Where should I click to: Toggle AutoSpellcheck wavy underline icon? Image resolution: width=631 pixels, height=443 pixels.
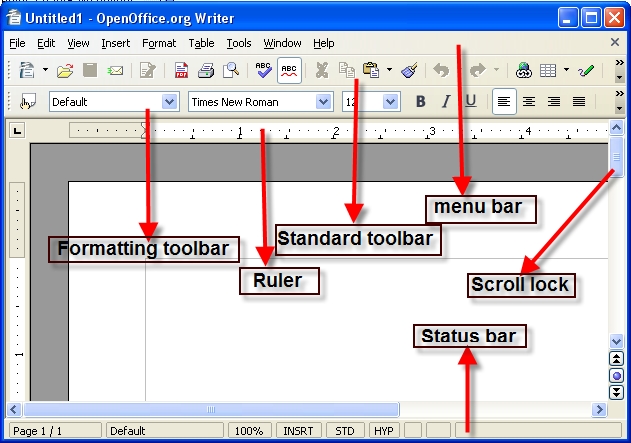click(289, 70)
